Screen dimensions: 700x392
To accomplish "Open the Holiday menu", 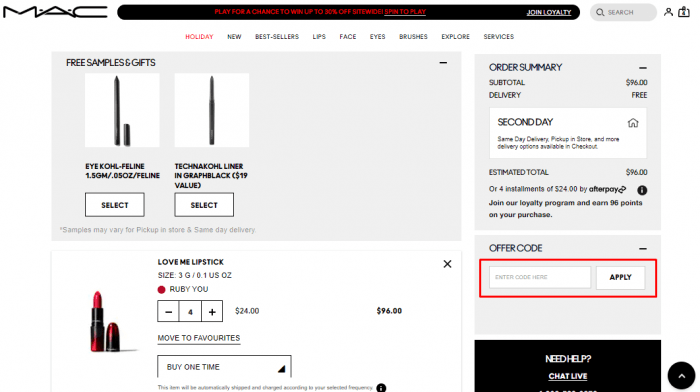I will click(x=199, y=37).
